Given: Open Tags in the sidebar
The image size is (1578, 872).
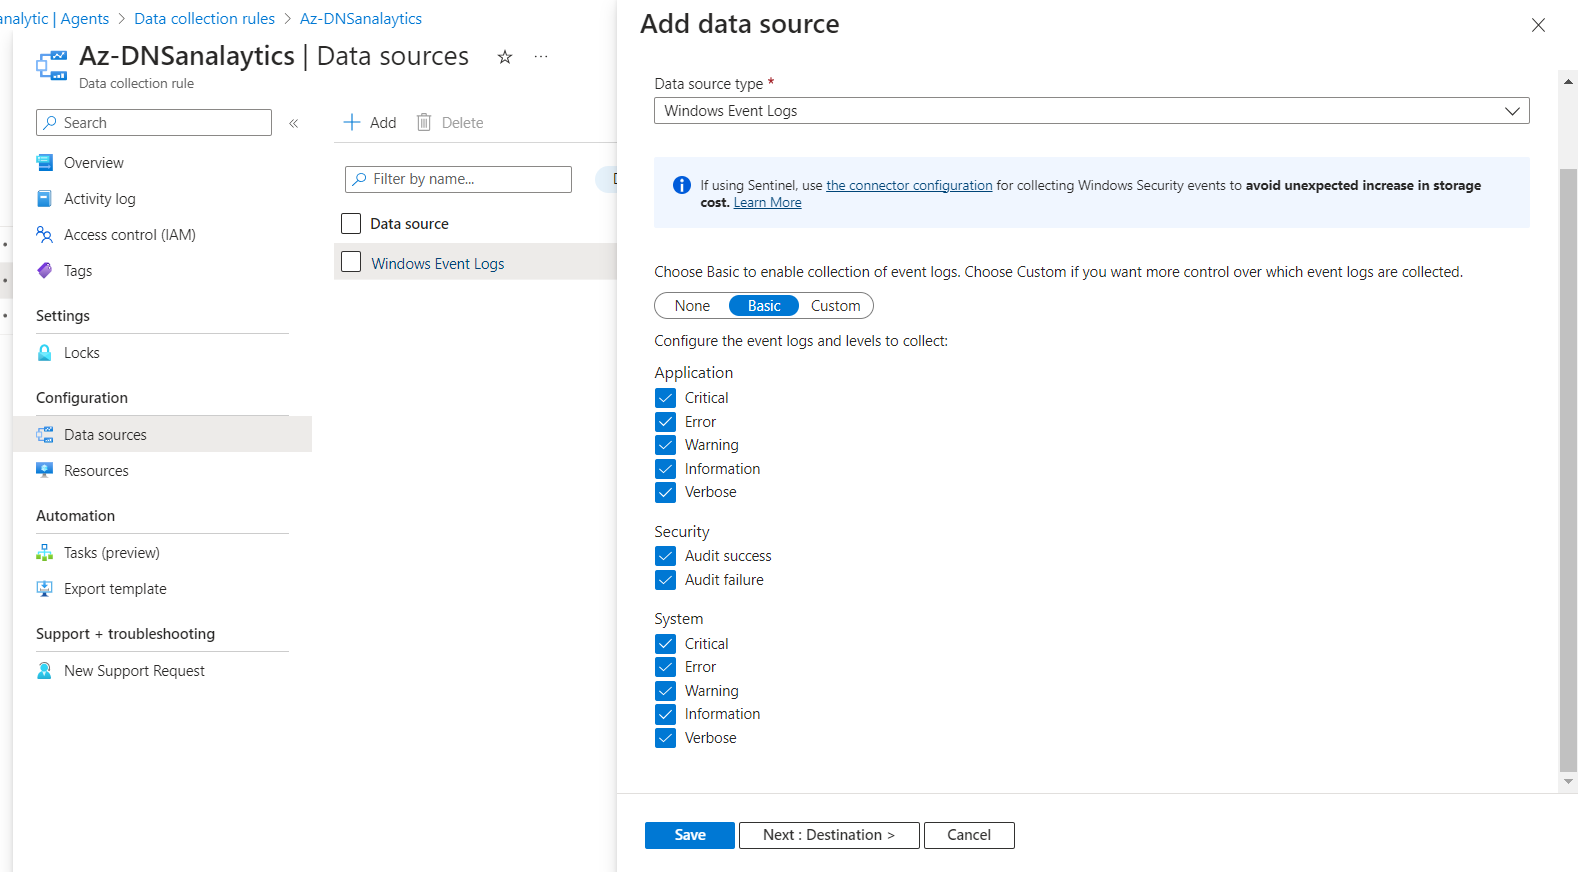Looking at the screenshot, I should (x=78, y=271).
